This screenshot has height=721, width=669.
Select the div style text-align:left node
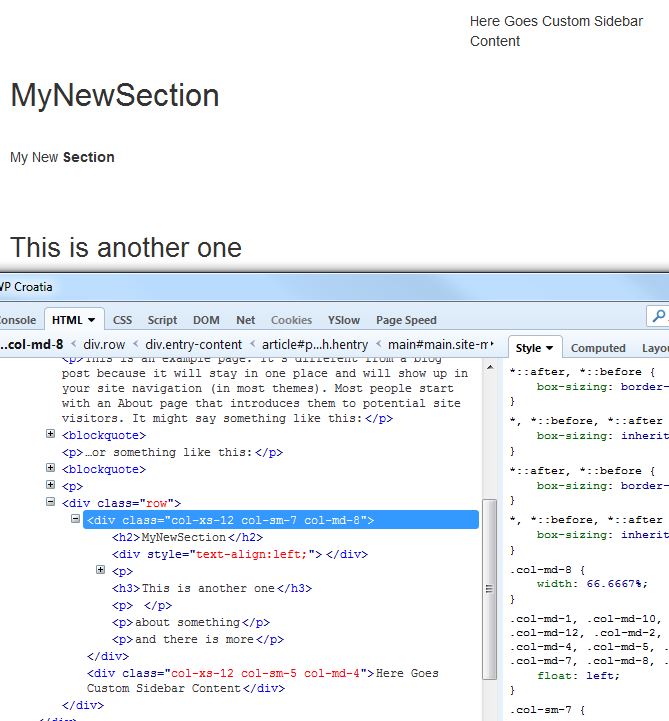tap(240, 554)
